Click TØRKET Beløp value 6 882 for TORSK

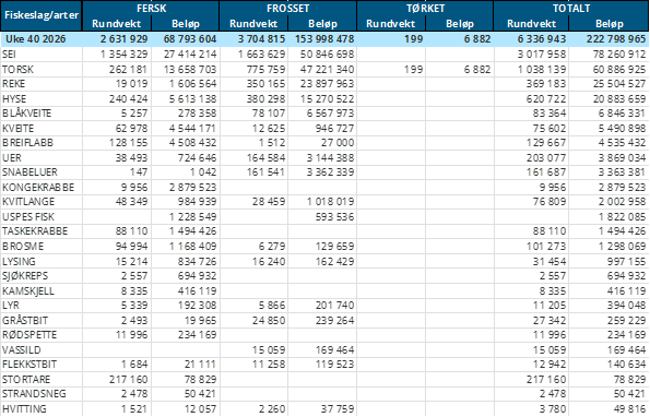pos(477,69)
